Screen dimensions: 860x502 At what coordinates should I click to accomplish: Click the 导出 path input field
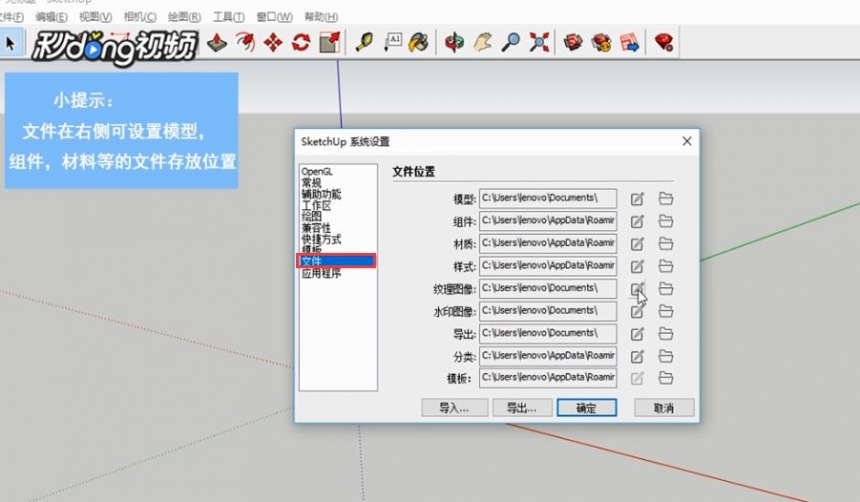click(547, 334)
